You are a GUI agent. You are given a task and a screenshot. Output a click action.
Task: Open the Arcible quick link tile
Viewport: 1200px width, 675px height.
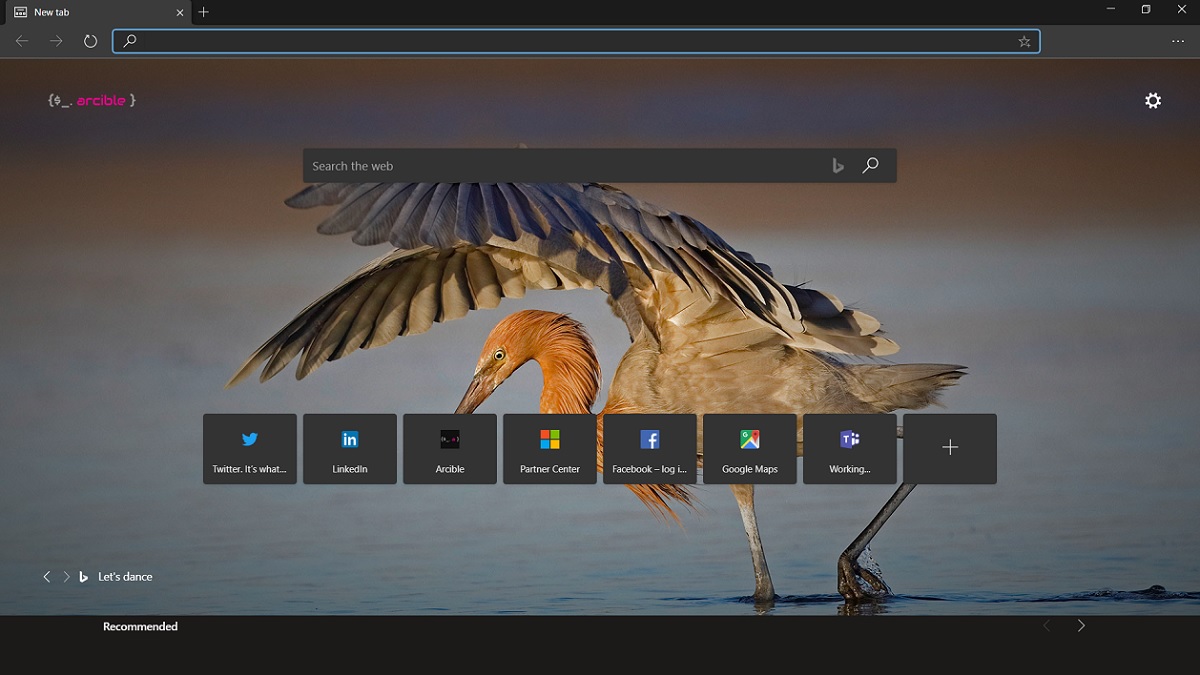tap(450, 449)
